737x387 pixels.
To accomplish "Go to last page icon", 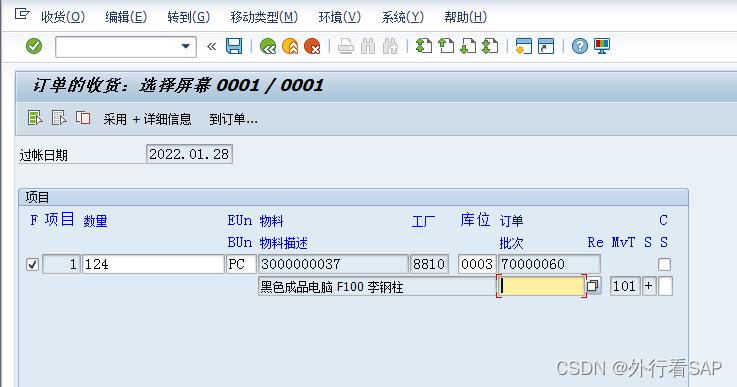I will [x=490, y=46].
